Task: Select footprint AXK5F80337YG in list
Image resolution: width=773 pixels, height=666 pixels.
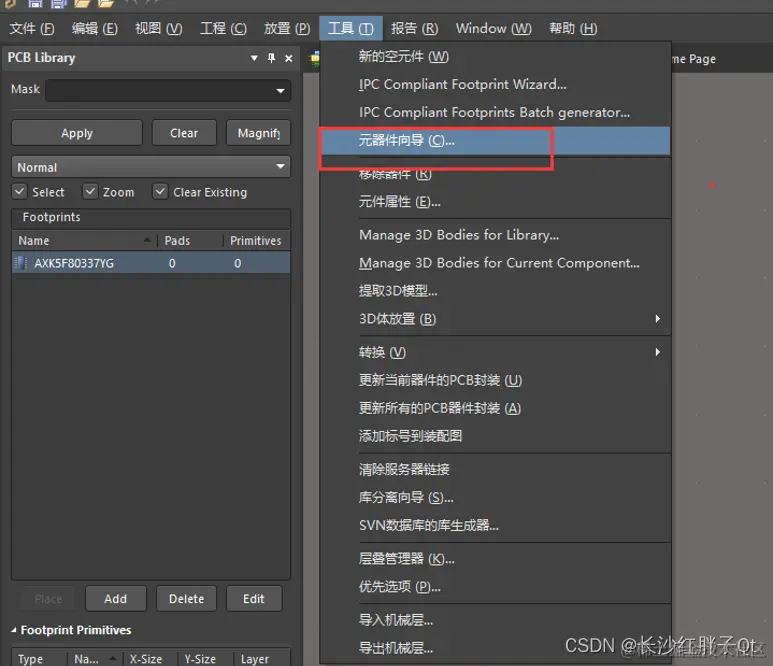Action: [x=151, y=263]
